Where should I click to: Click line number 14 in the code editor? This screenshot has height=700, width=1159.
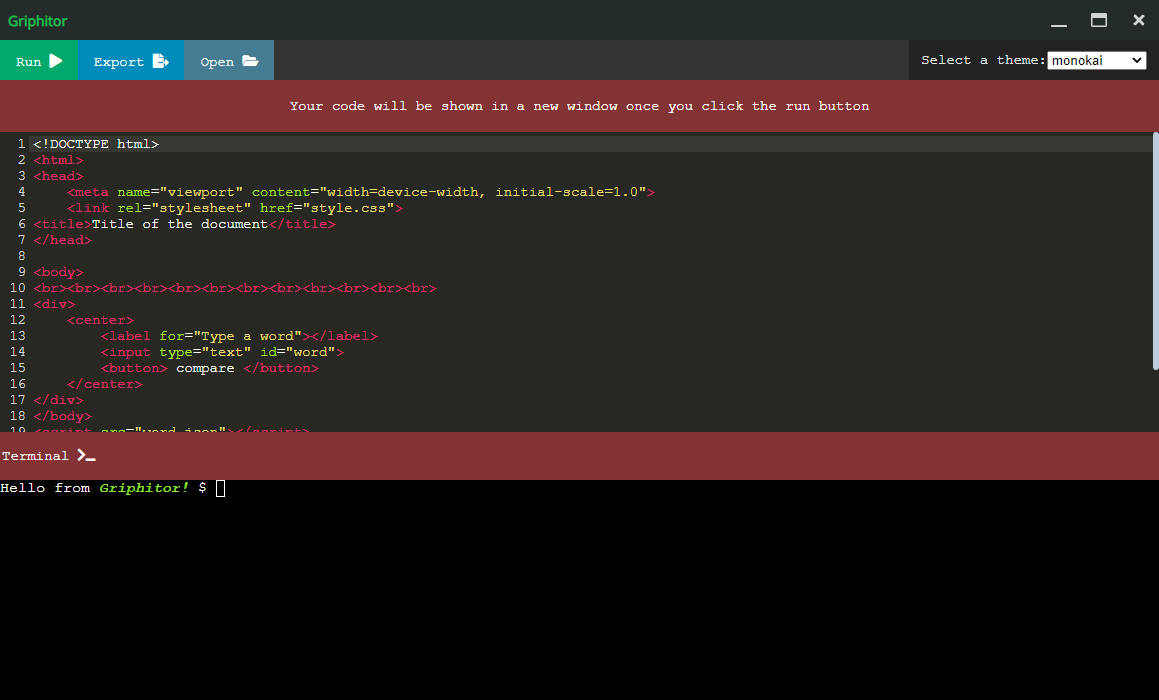pyautogui.click(x=18, y=351)
